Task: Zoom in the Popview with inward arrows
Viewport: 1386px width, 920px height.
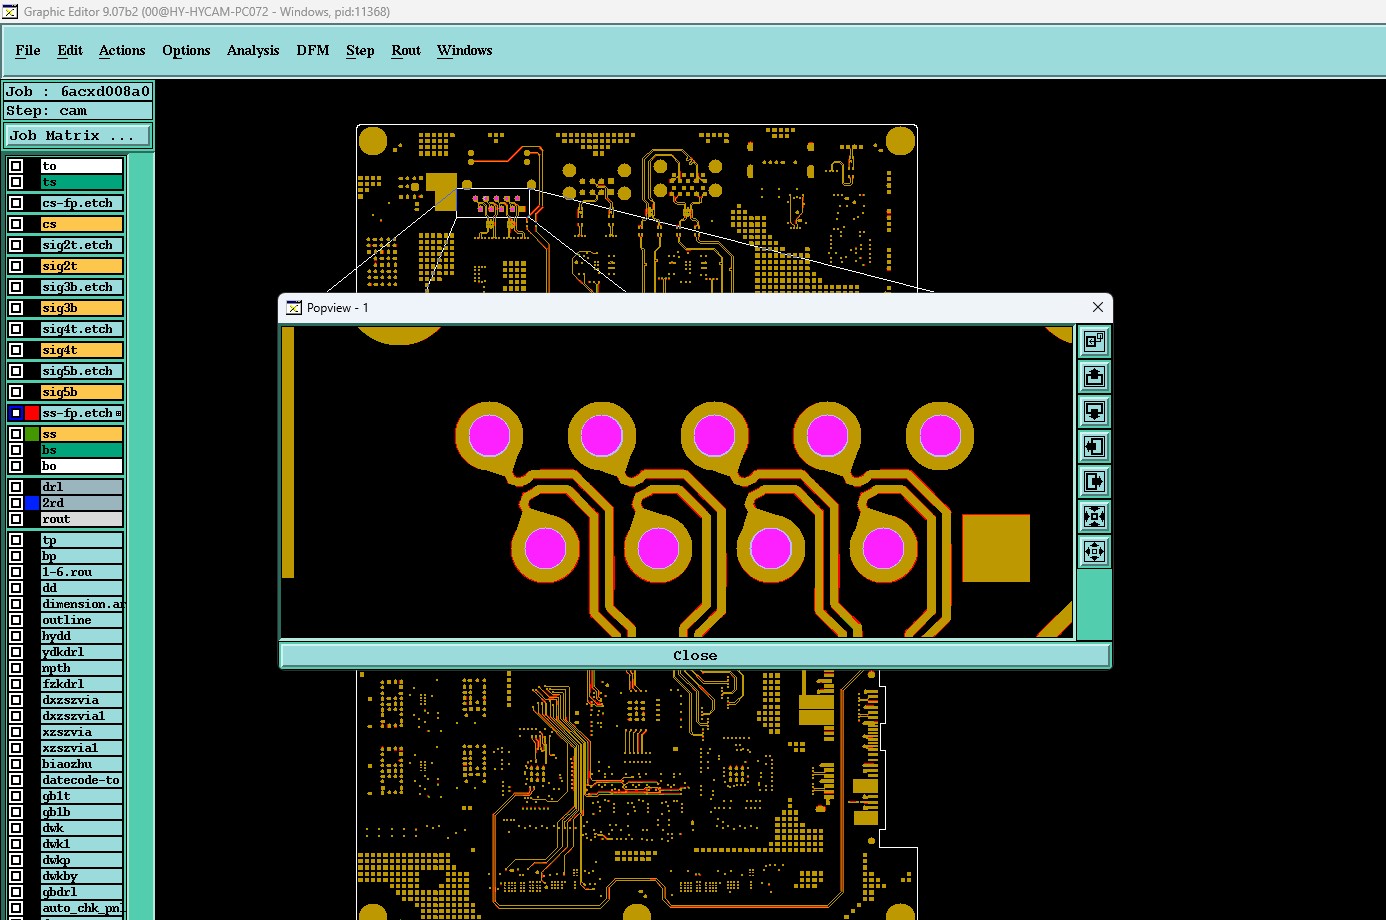Action: pos(1094,517)
